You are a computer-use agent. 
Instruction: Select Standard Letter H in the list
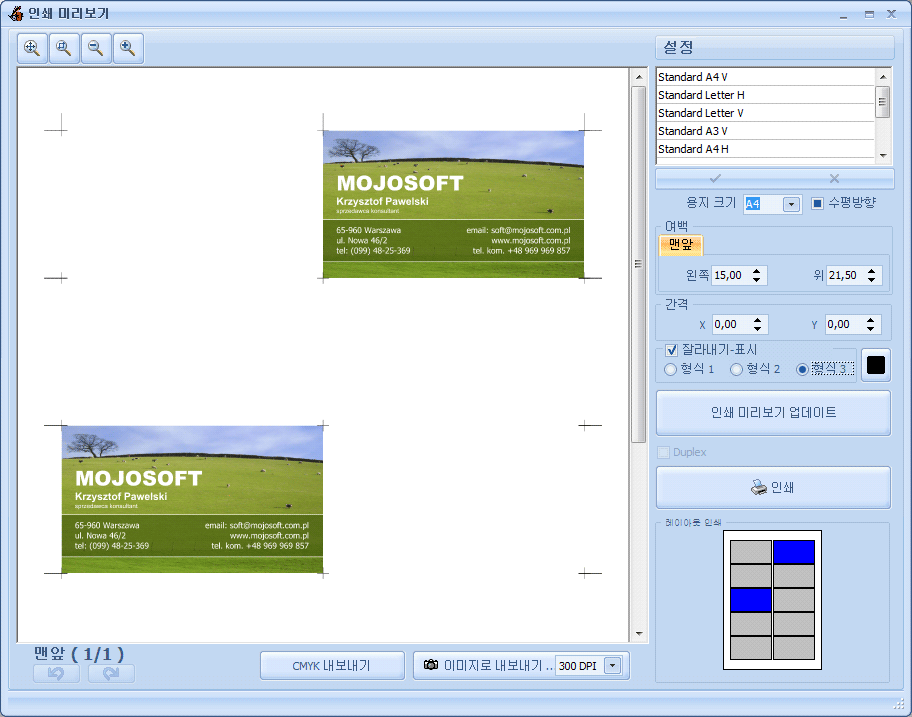click(765, 95)
